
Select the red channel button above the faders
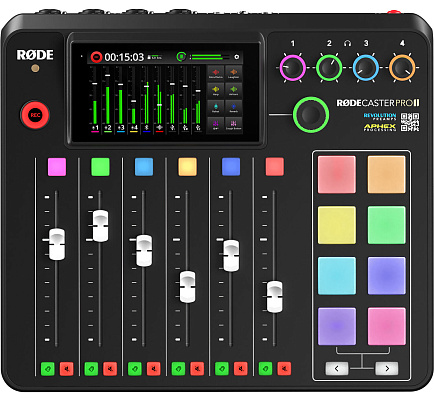275,167
